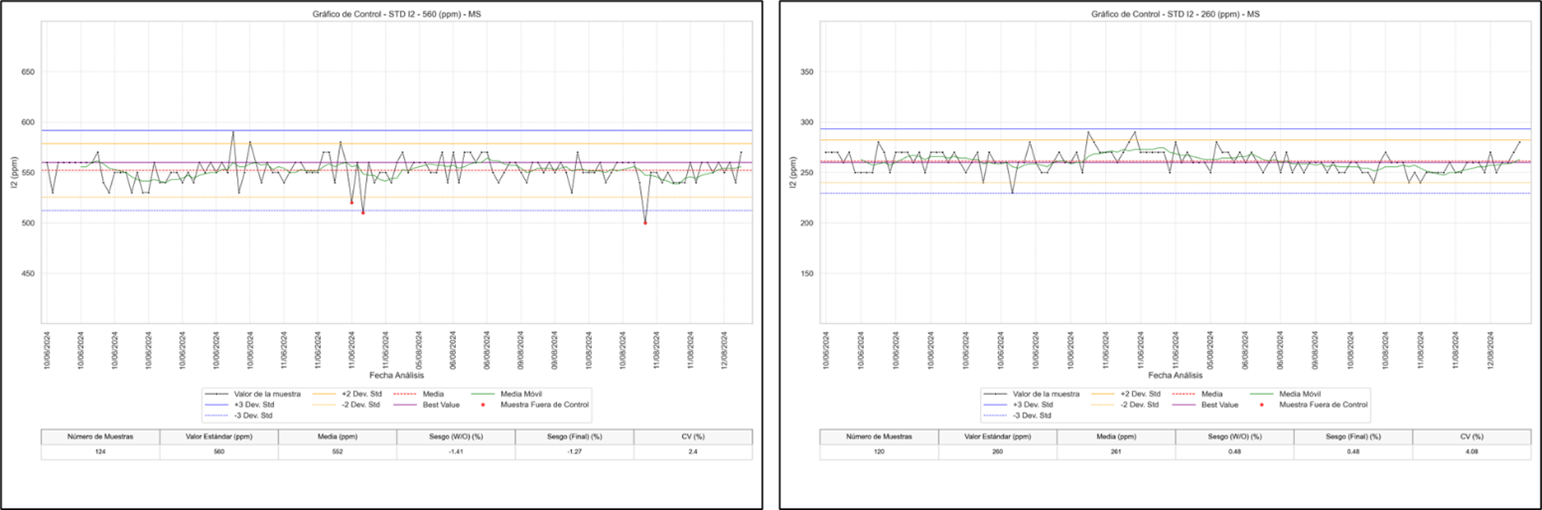Select '+2 Dev. Std' legend entry in right chart

point(1139,395)
